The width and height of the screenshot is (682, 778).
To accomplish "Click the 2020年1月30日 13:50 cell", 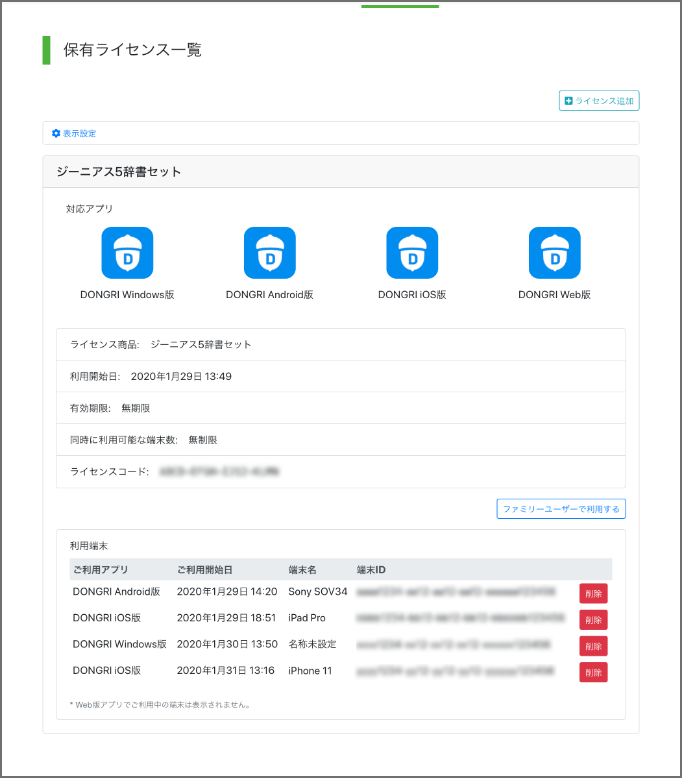I will tap(227, 644).
